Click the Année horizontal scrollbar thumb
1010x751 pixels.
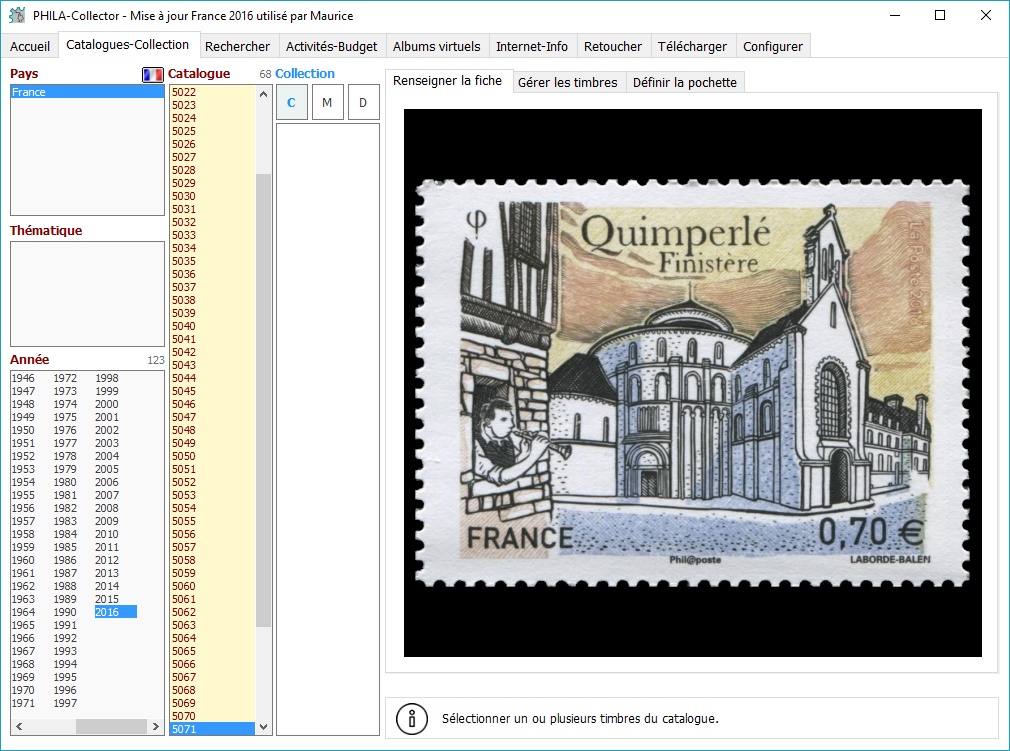111,727
